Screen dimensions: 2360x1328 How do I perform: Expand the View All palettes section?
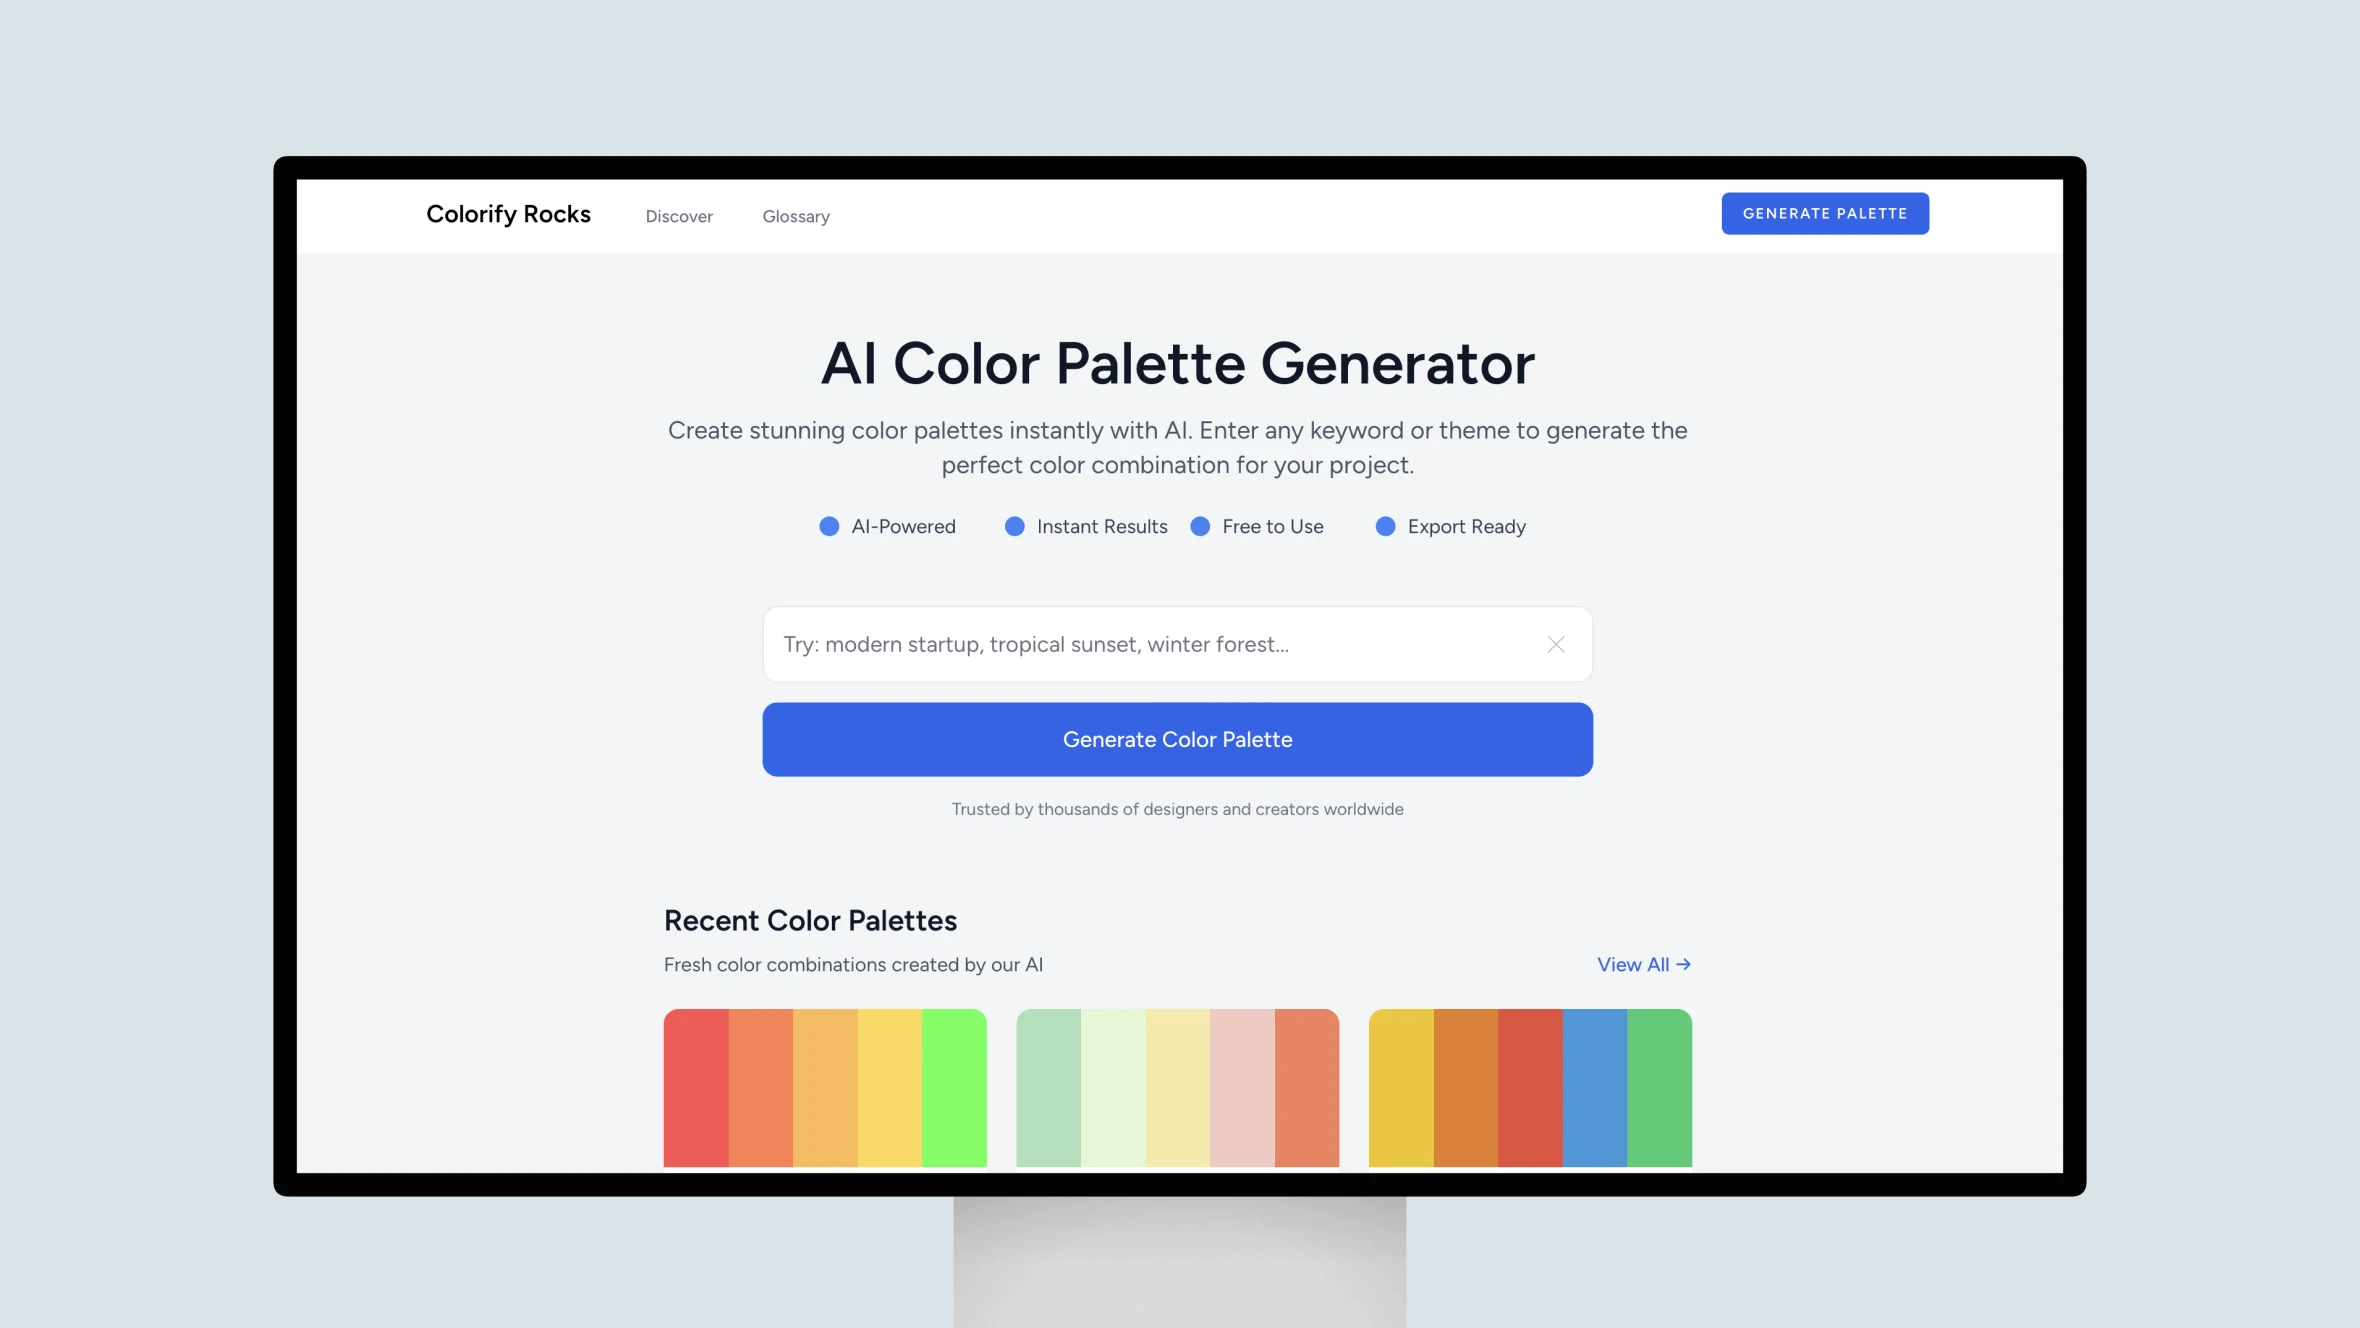[1642, 963]
